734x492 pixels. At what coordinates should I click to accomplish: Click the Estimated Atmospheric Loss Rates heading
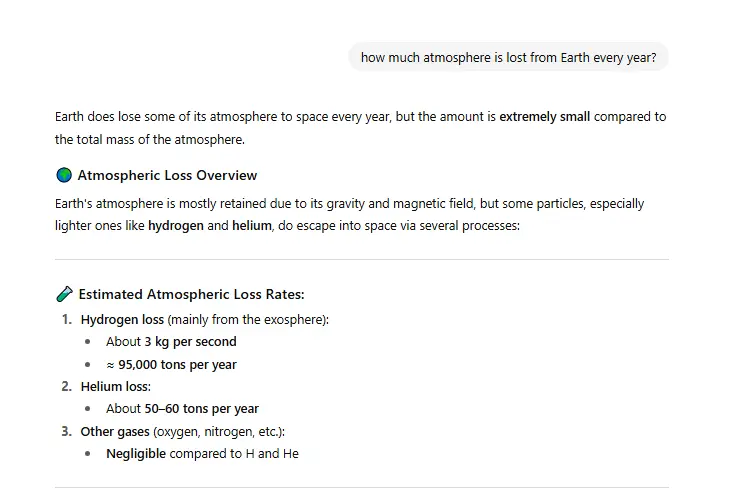click(x=191, y=294)
